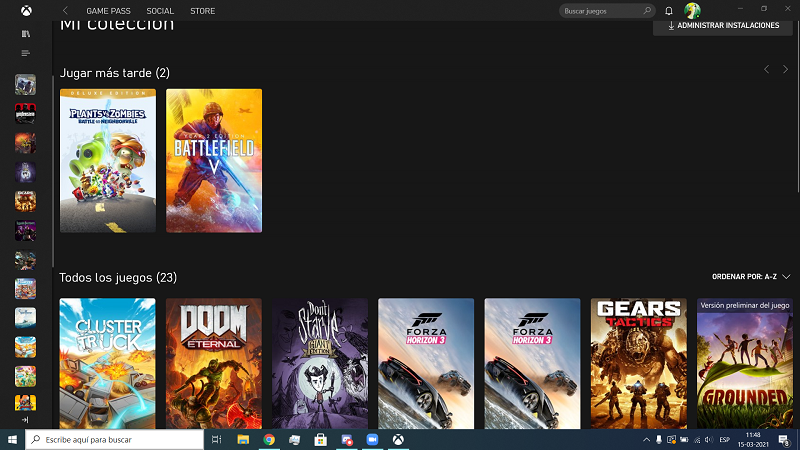Open File Explorer from the taskbar
This screenshot has height=450, width=800.
coord(243,439)
